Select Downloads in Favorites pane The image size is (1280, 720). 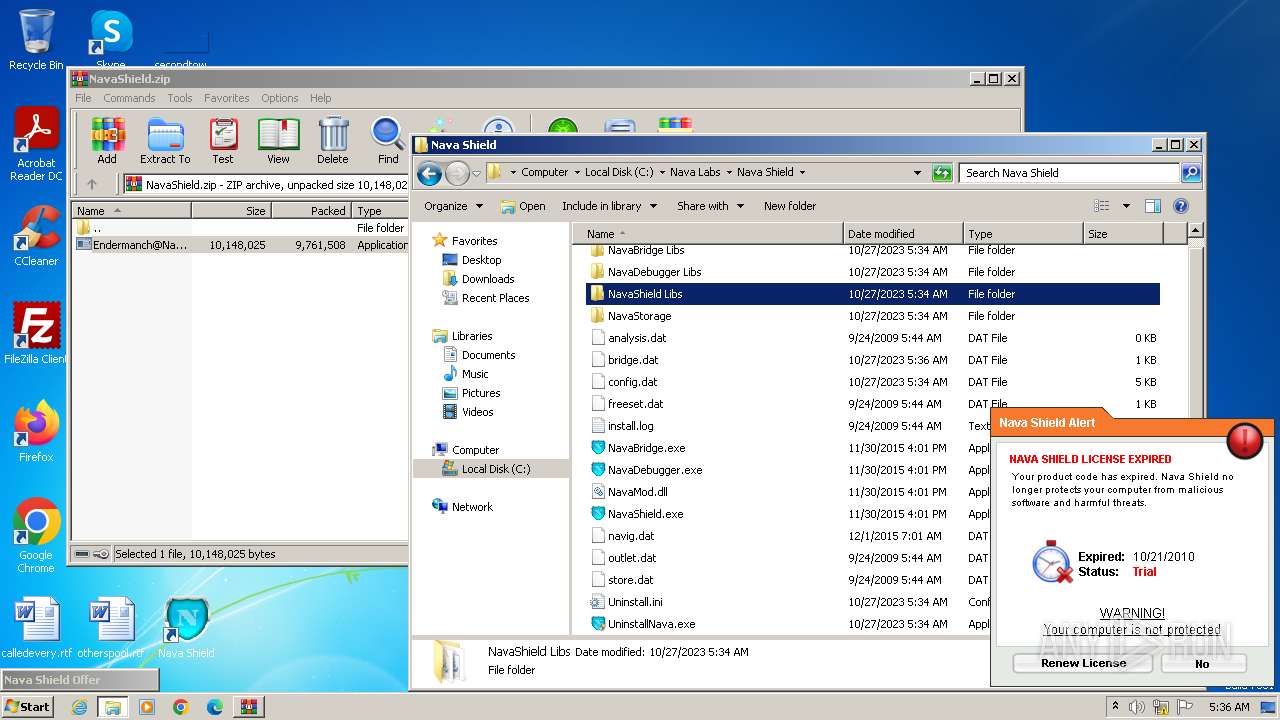pyautogui.click(x=488, y=279)
